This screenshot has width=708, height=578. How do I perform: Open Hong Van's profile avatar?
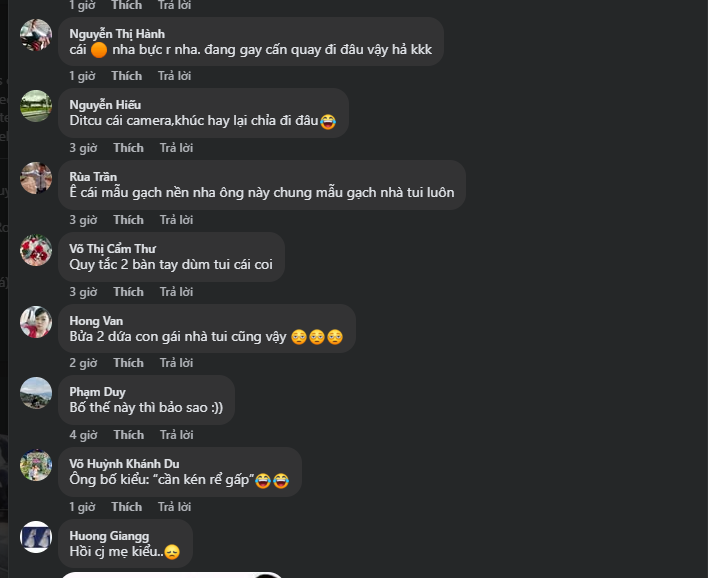pyautogui.click(x=36, y=322)
